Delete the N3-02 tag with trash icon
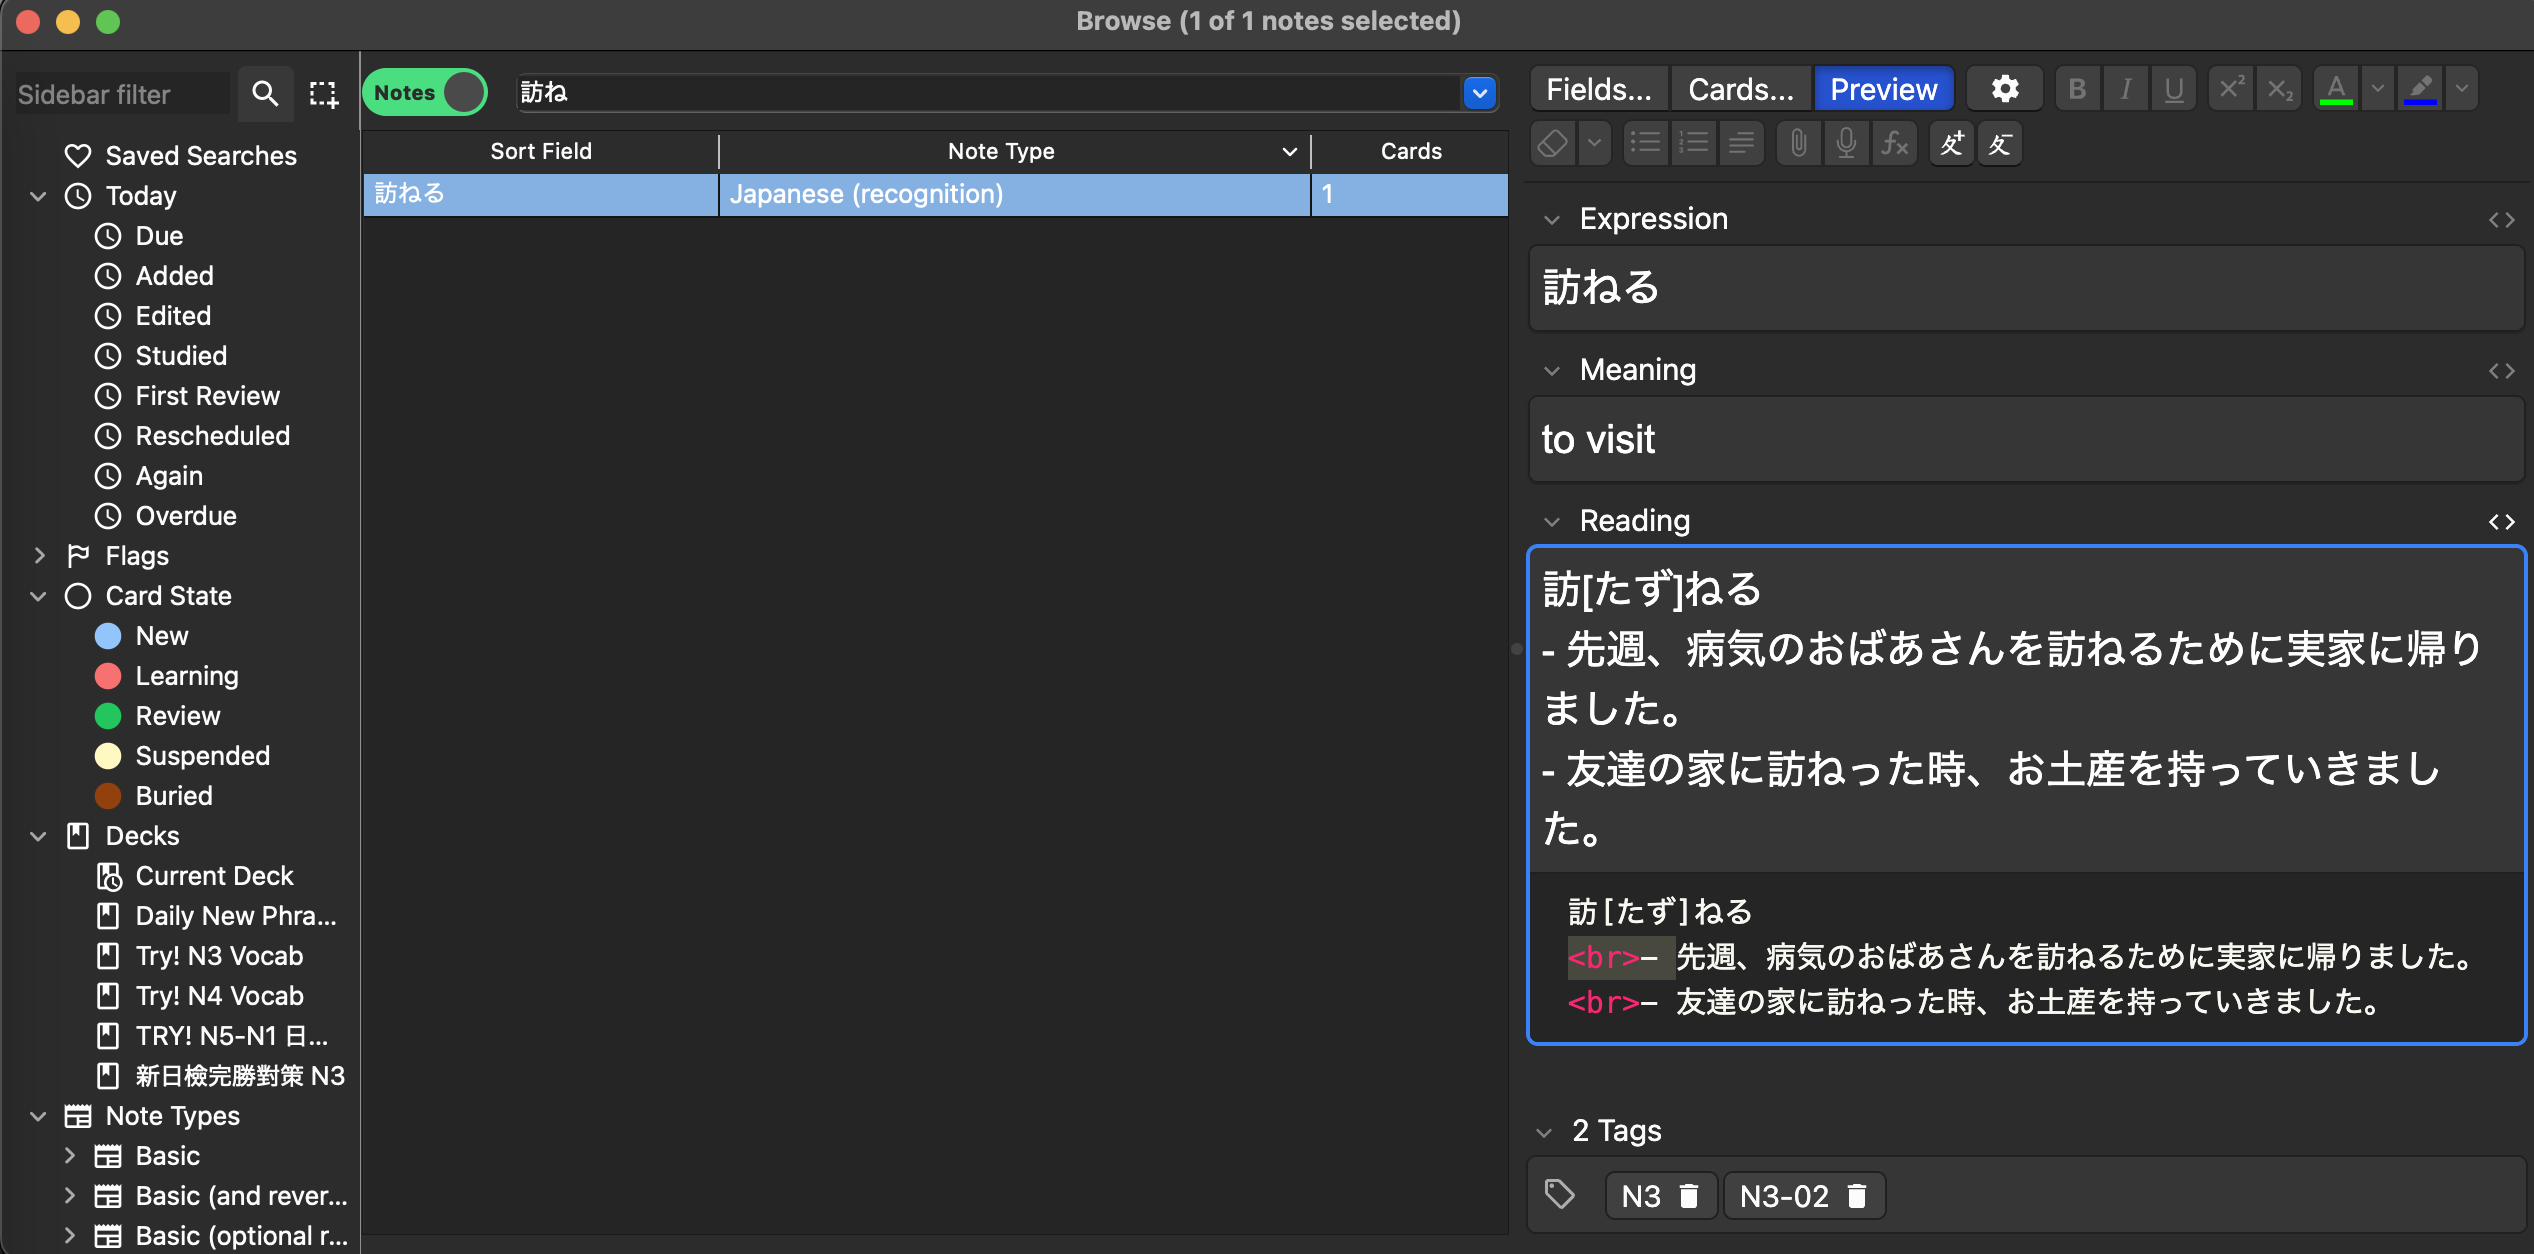Viewport: 2534px width, 1254px height. click(1857, 1196)
